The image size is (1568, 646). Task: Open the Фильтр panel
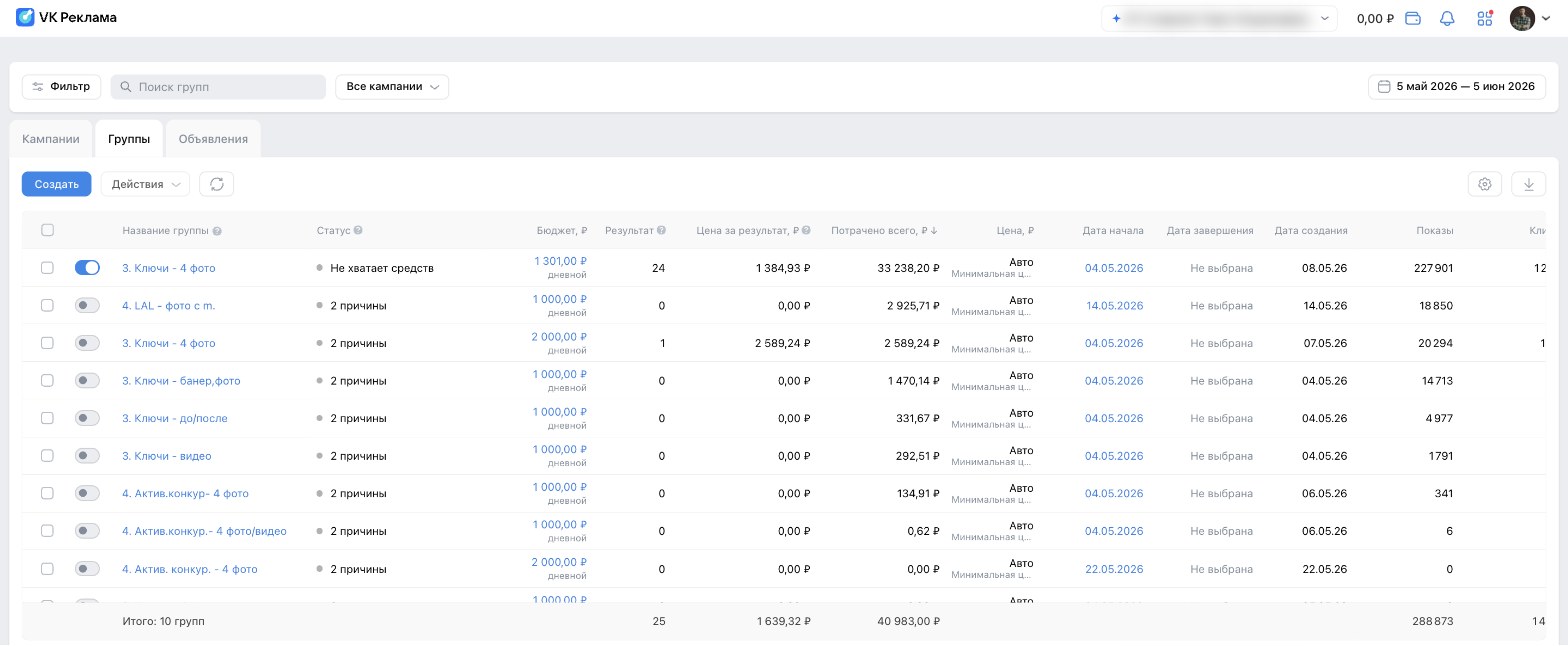[x=62, y=87]
